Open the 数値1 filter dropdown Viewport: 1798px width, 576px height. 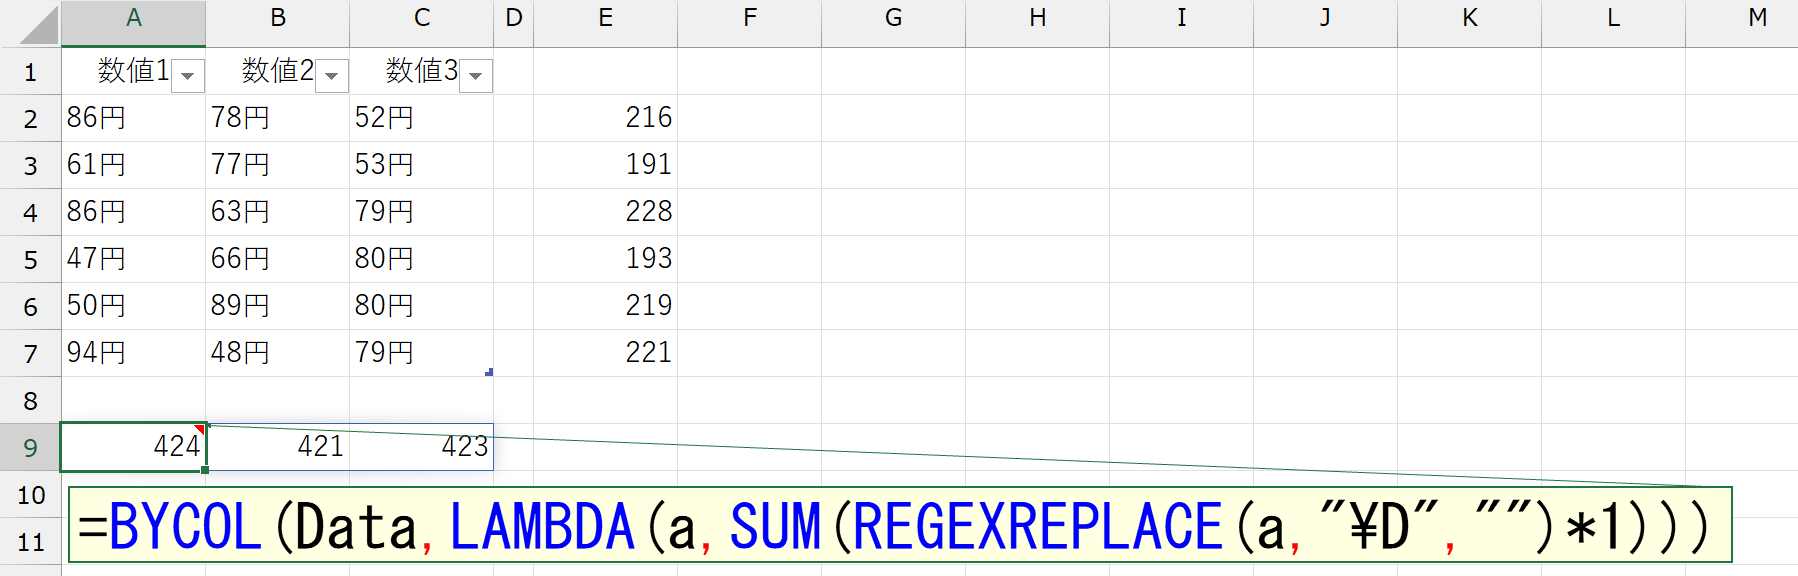pos(188,76)
